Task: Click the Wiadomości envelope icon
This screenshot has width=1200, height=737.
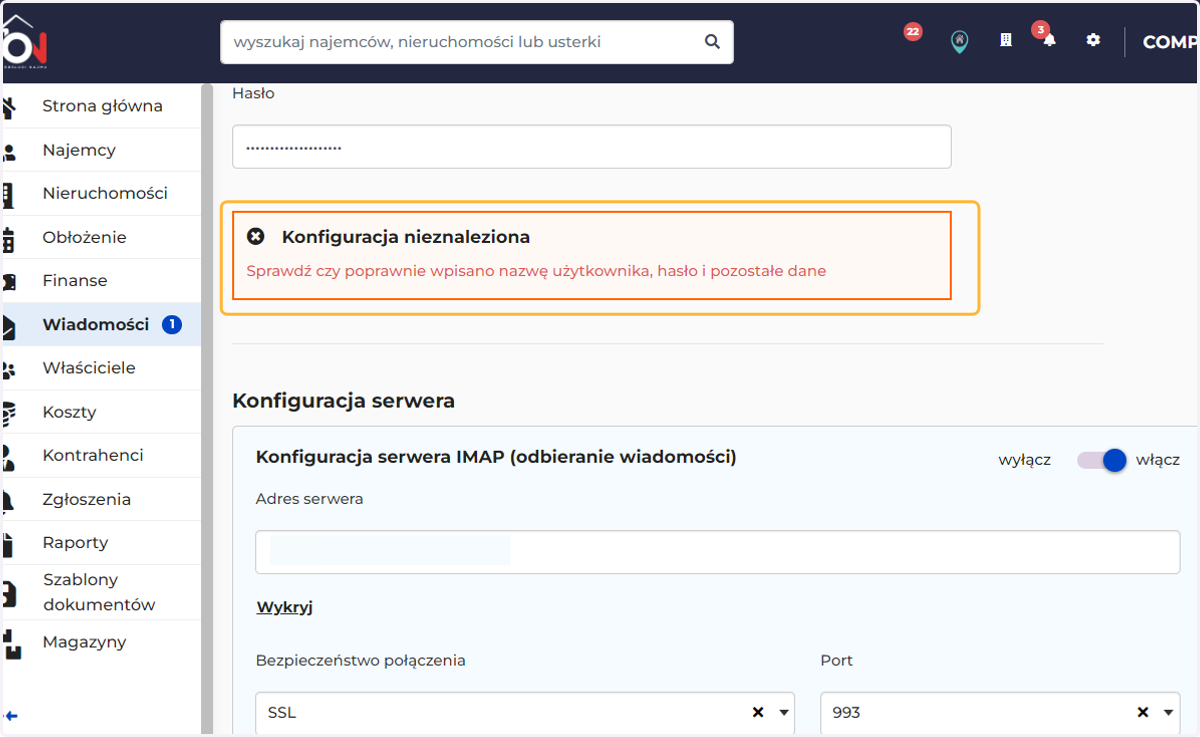Action: tap(9, 325)
